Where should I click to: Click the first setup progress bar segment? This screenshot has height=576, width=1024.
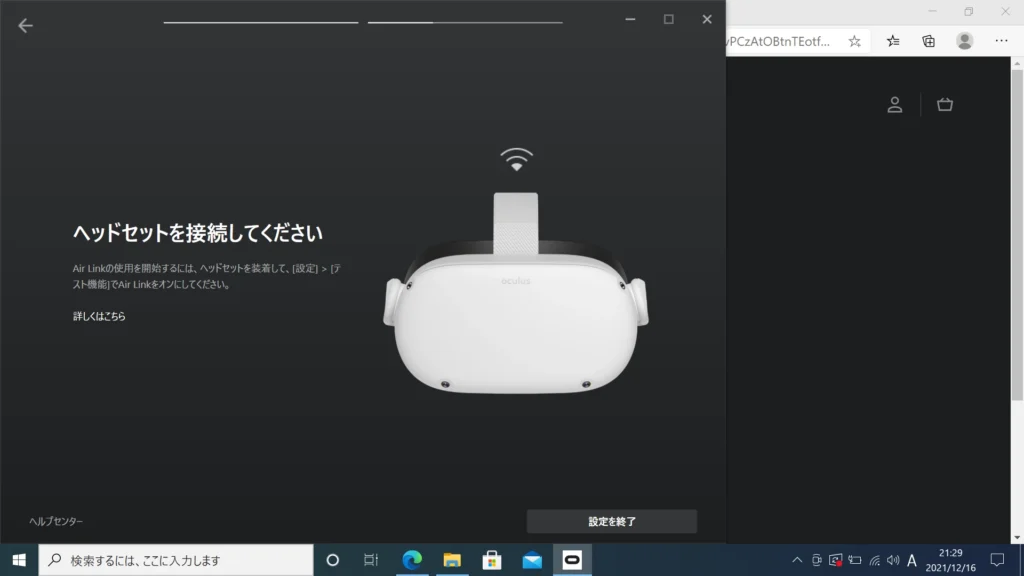[x=261, y=22]
